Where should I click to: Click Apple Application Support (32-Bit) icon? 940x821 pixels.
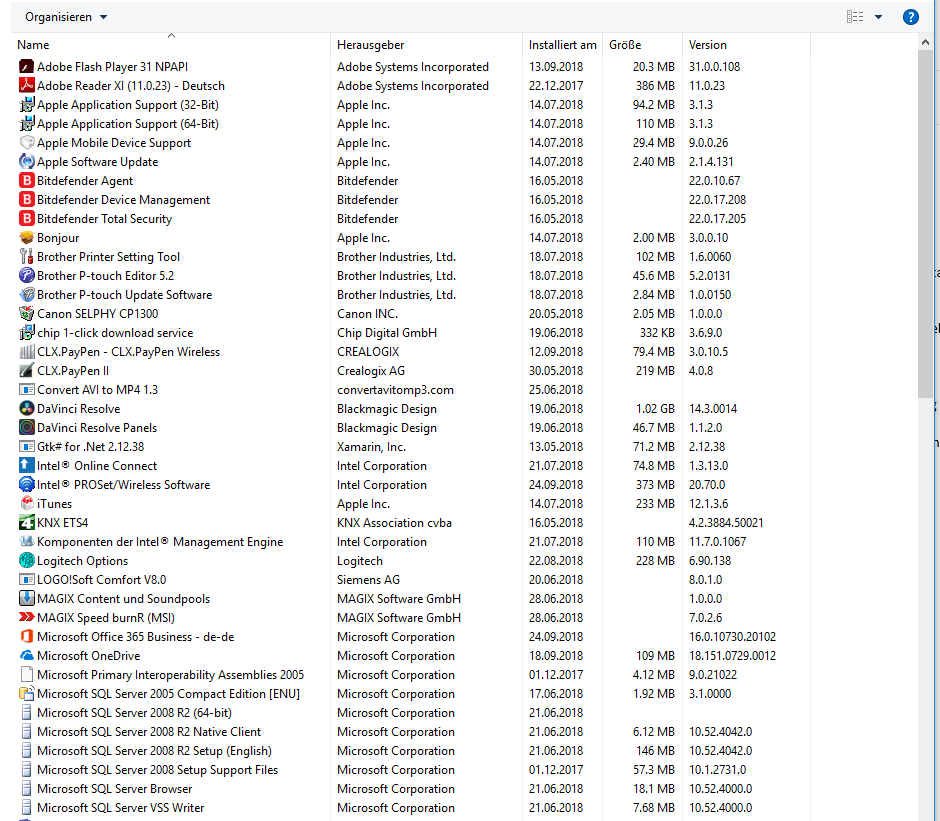(26, 104)
